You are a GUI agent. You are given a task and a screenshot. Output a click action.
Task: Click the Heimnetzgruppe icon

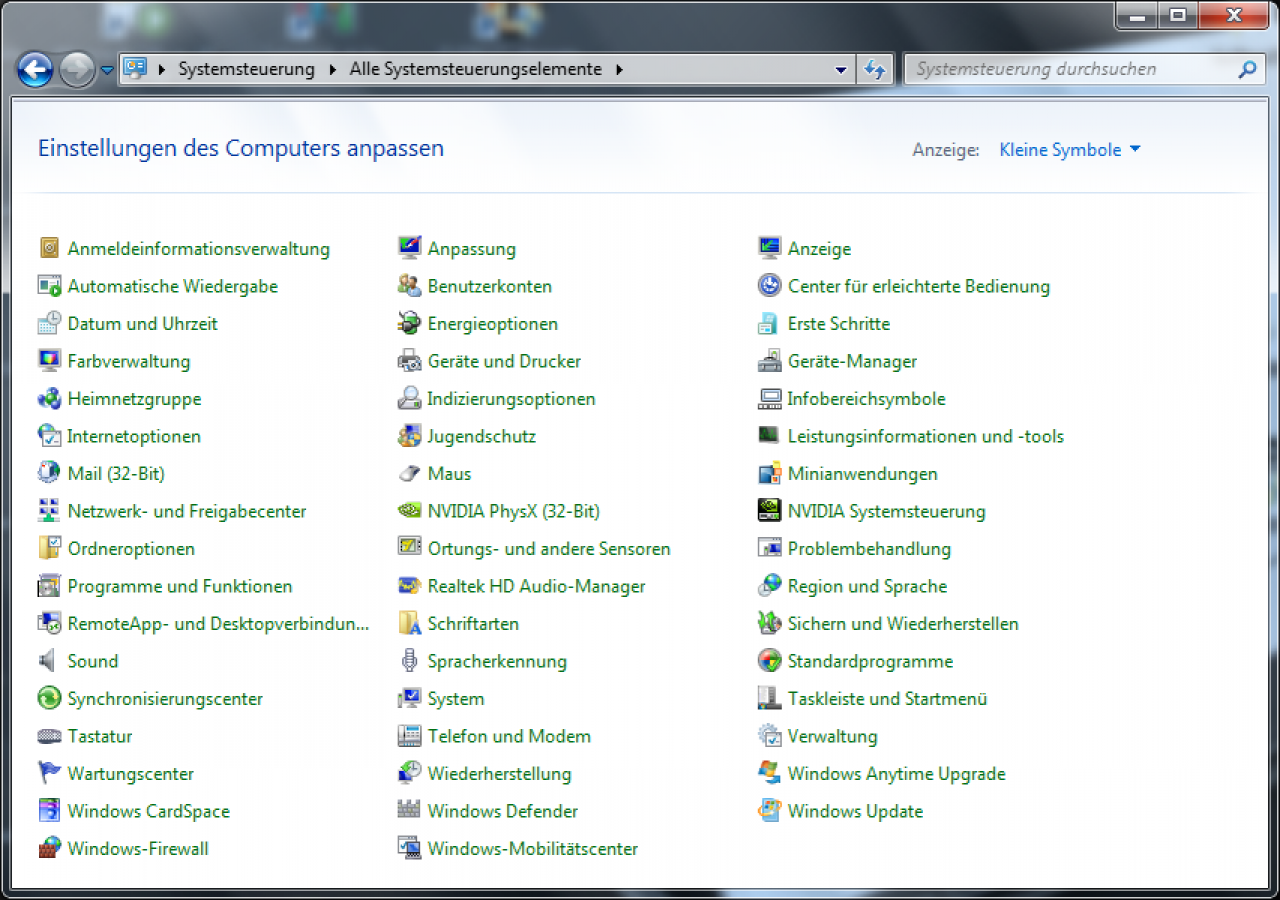49,398
